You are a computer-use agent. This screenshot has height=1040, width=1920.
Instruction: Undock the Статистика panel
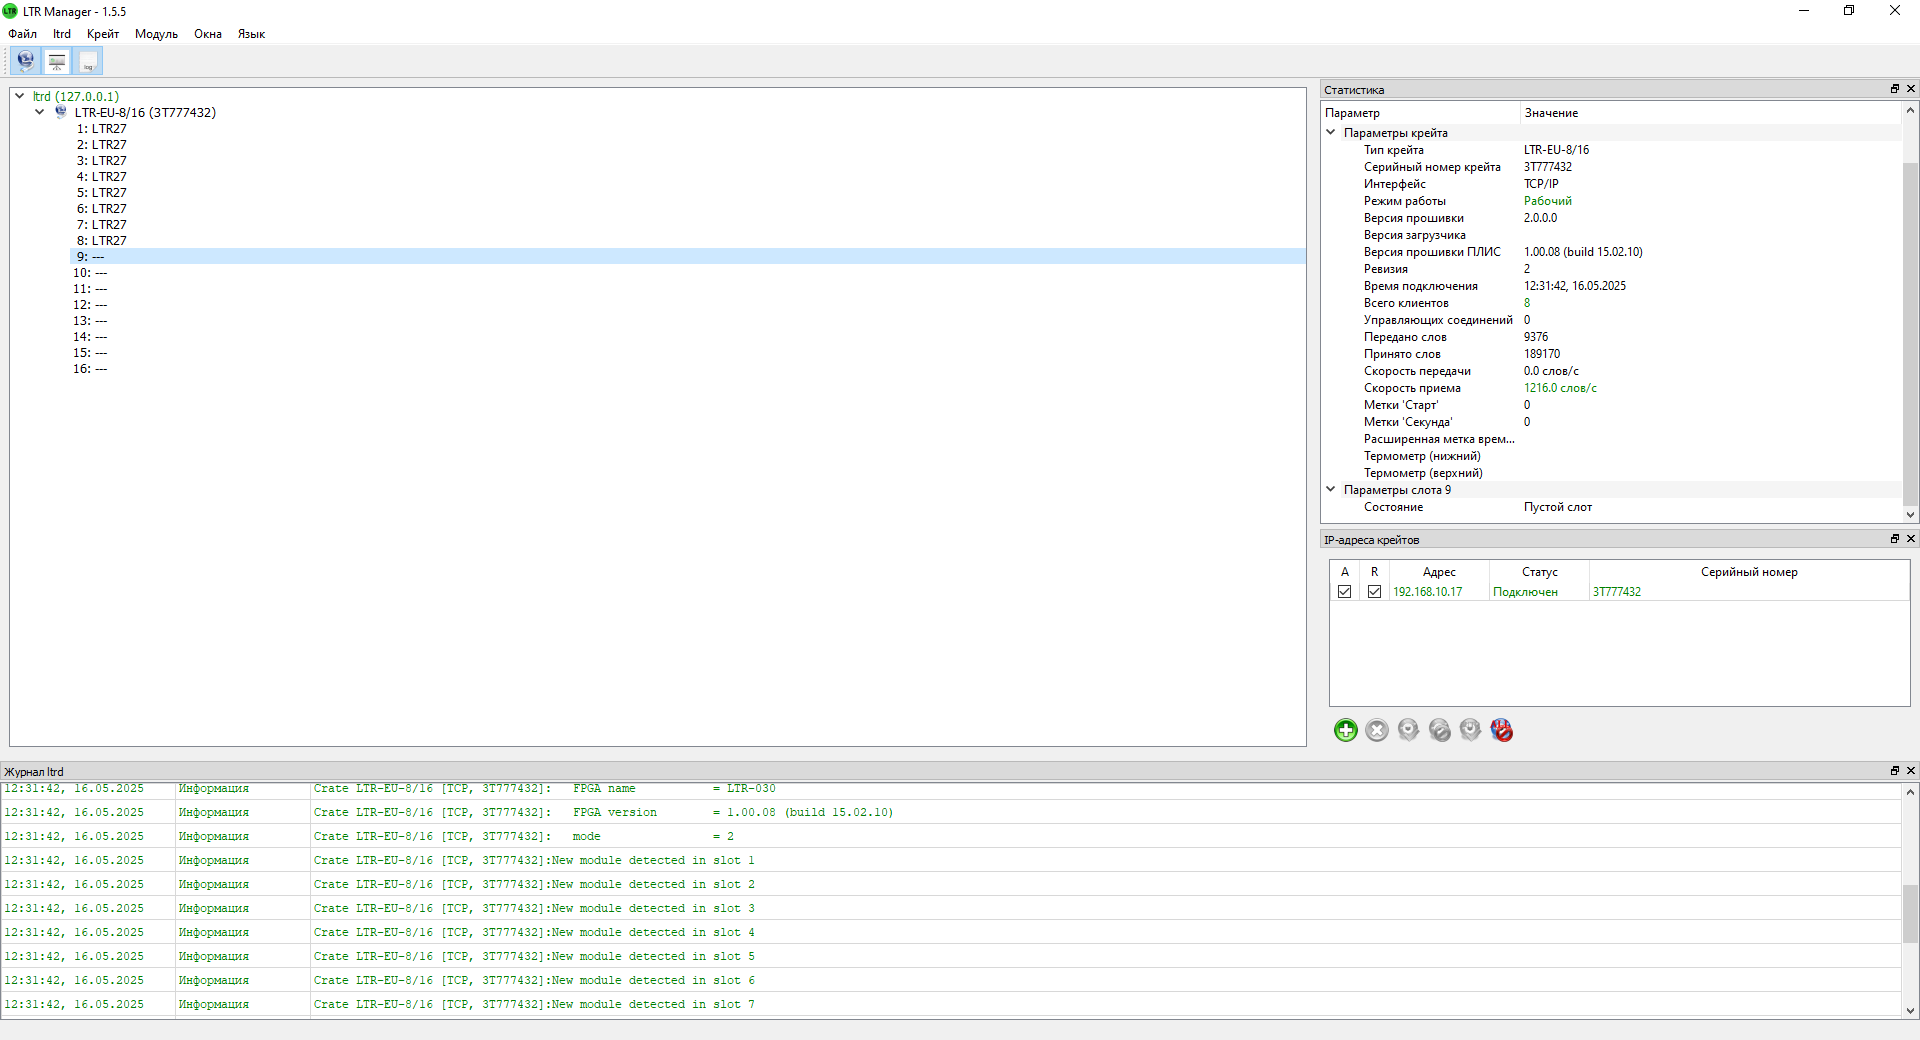1894,89
